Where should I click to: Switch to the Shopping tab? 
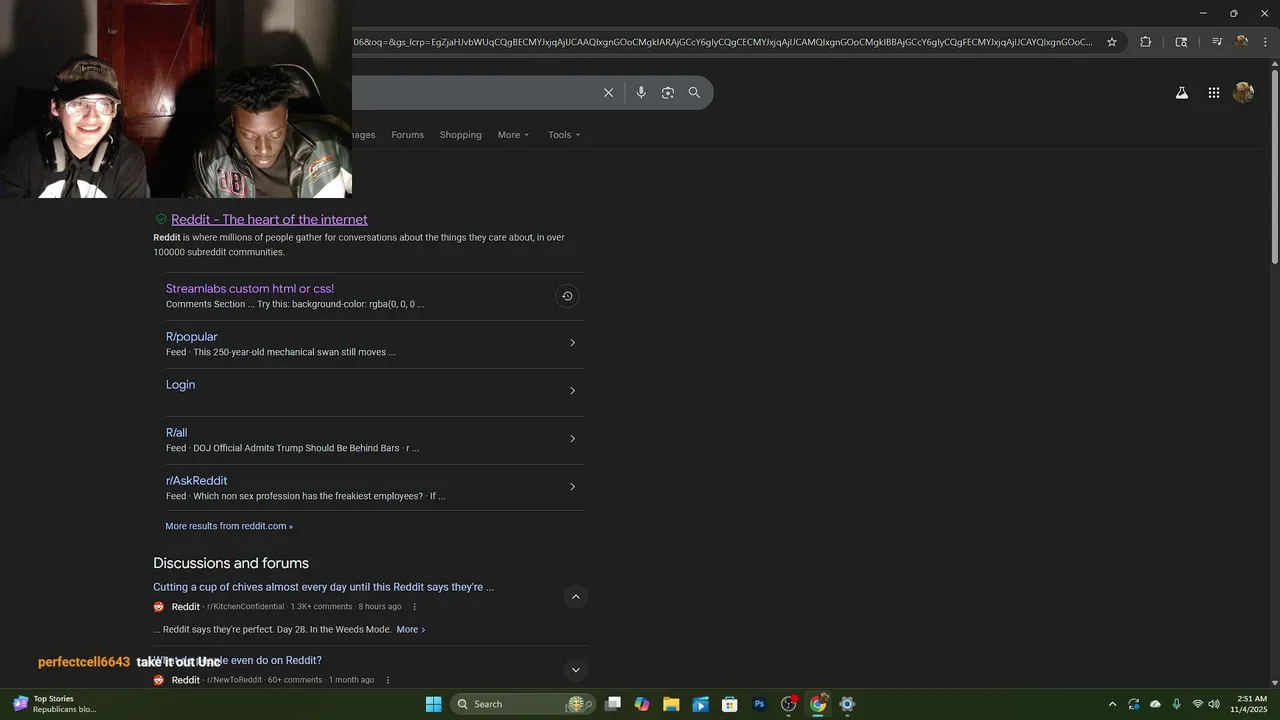pyautogui.click(x=460, y=135)
